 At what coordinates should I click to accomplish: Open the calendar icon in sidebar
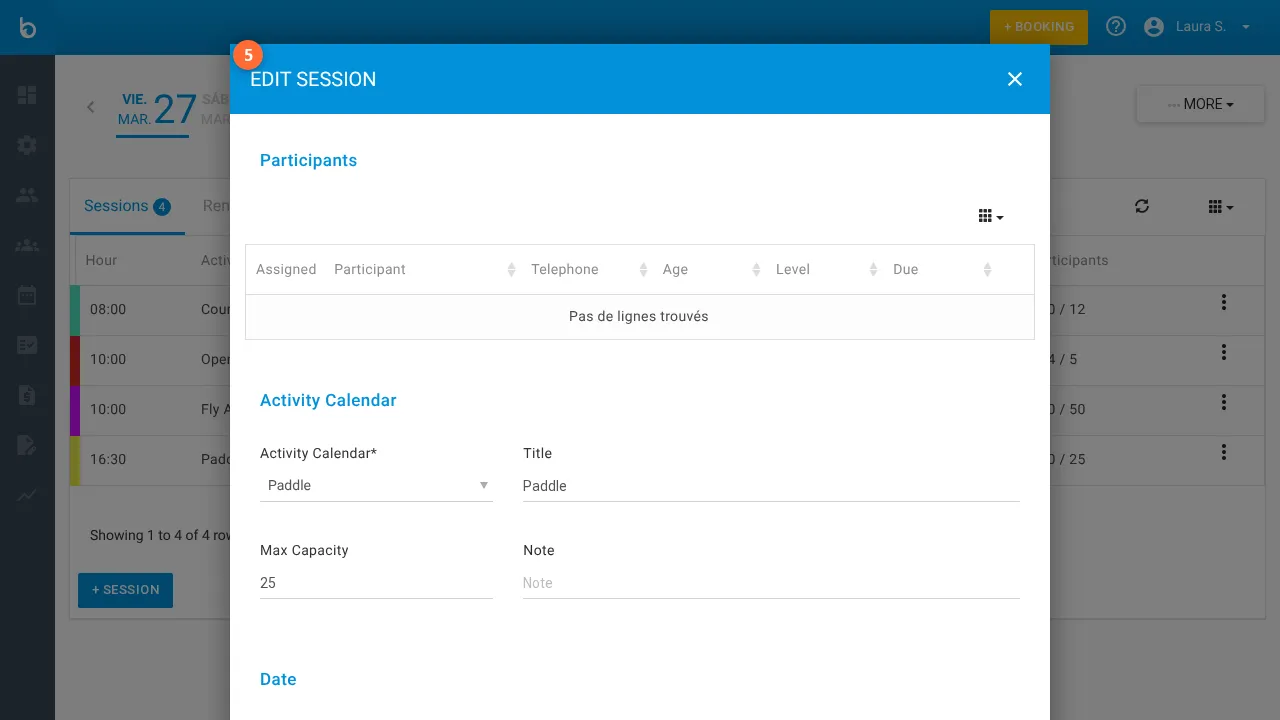[27, 295]
